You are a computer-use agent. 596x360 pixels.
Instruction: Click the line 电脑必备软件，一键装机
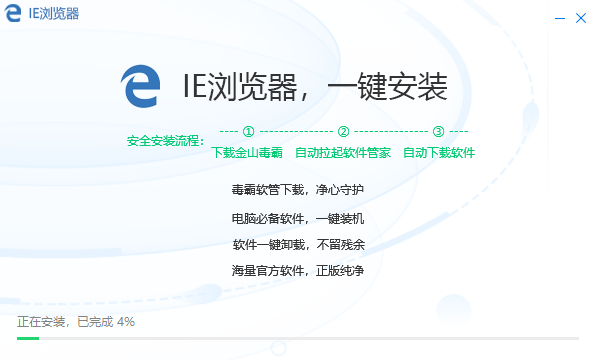tap(298, 219)
